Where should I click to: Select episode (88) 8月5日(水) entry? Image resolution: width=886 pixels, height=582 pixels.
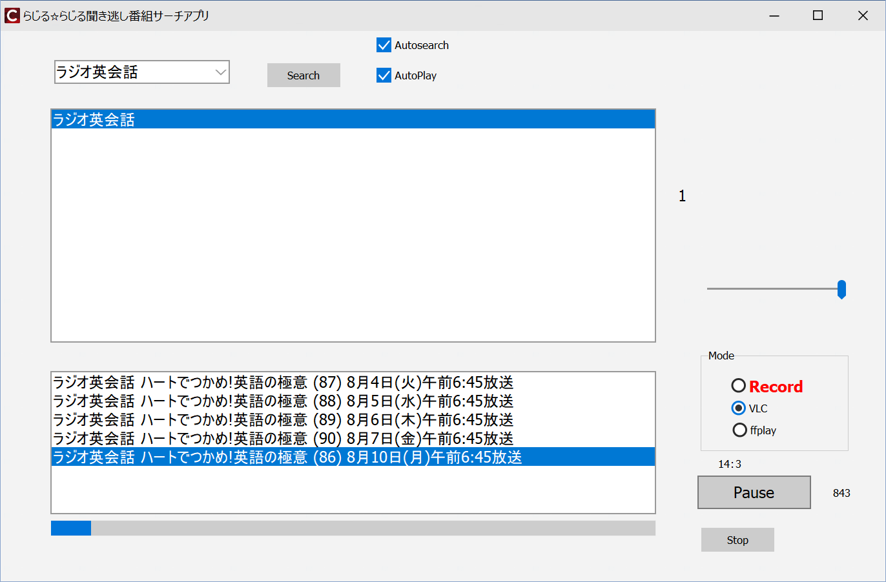click(353, 401)
